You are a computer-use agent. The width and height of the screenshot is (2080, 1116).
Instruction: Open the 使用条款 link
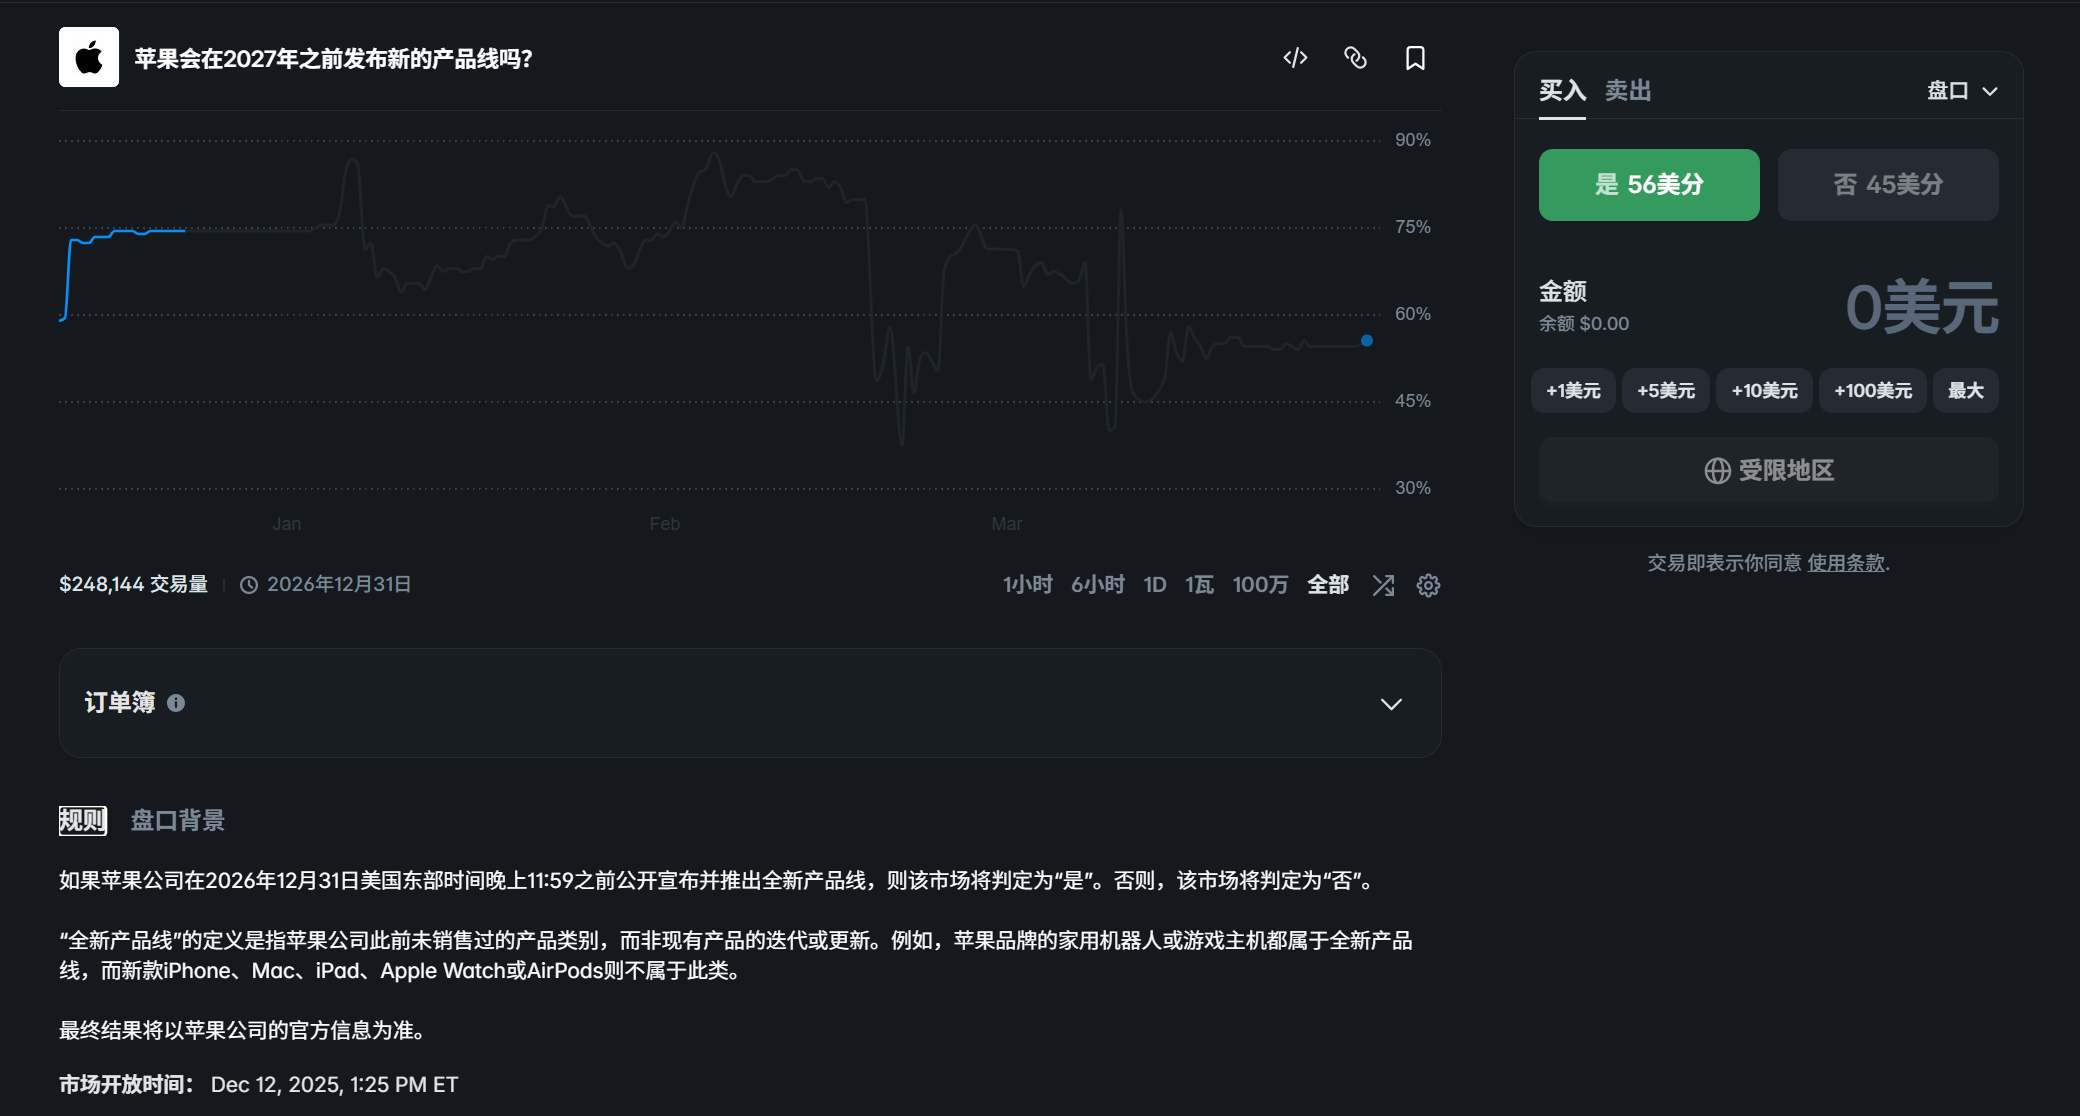[x=1845, y=563]
